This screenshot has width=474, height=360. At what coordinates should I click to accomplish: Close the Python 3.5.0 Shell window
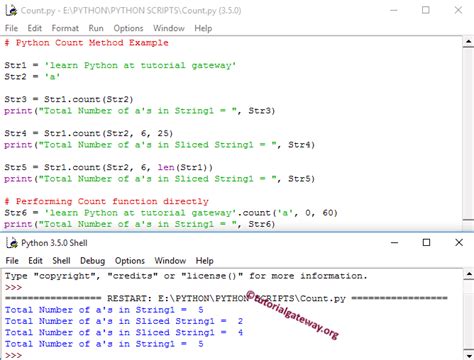pos(459,243)
